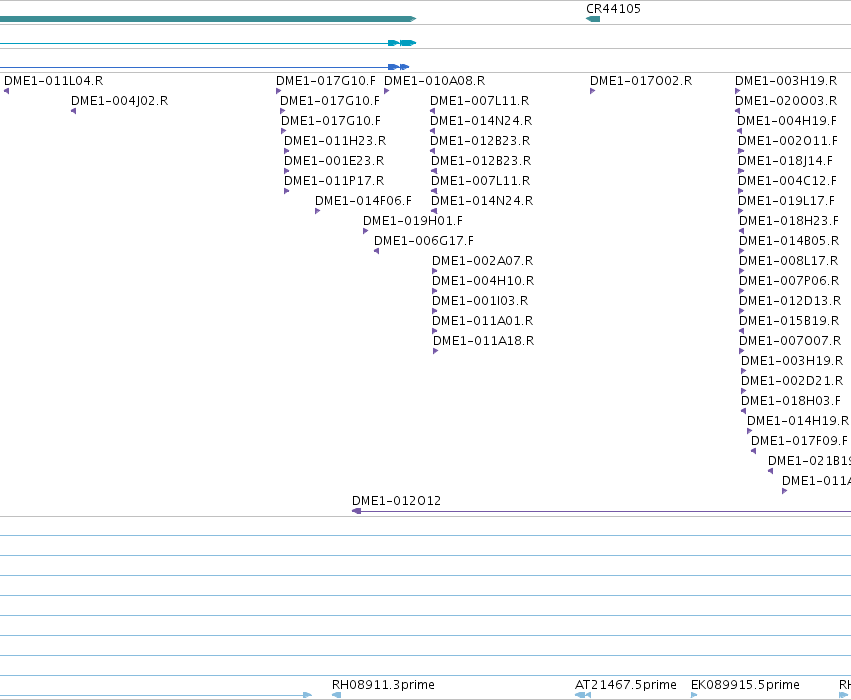This screenshot has height=700, width=851.
Task: Click the DME1-011L04.R label
Action: click(x=53, y=81)
